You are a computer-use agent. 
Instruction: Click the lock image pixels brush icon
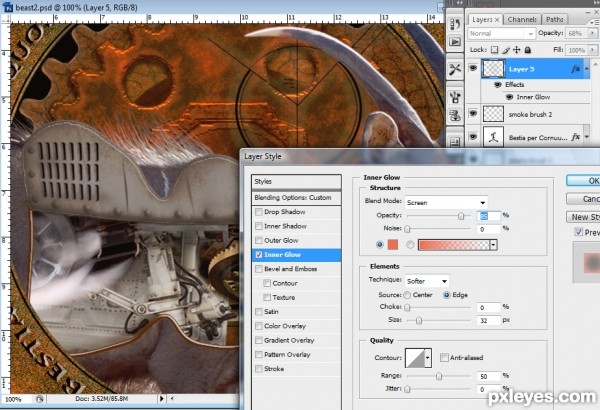[x=506, y=50]
